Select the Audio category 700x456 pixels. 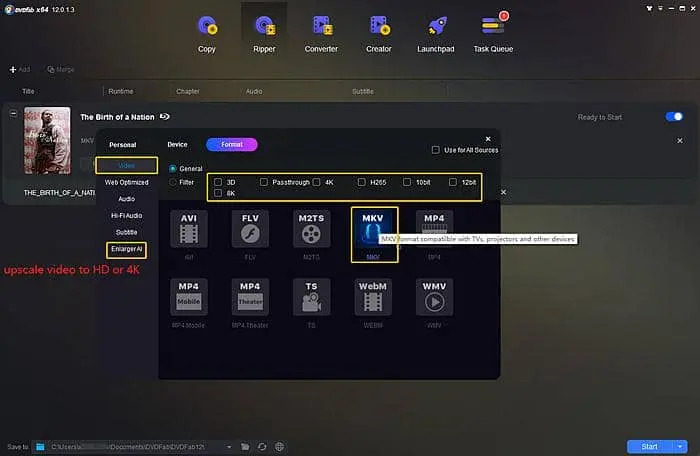coord(126,199)
